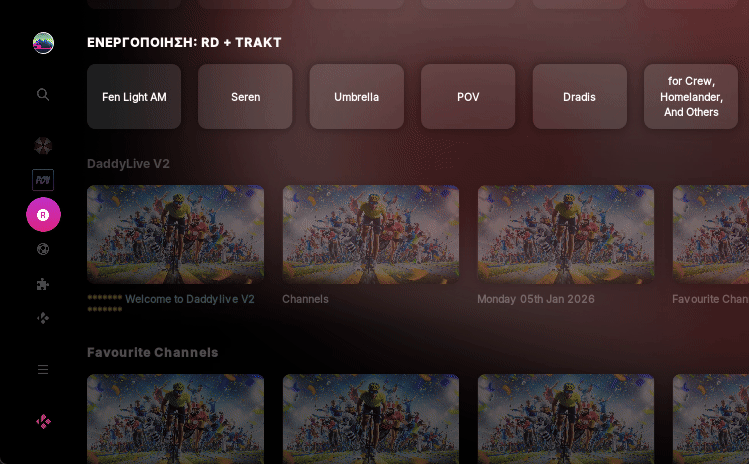Open the POV addon sidebar icon
Viewport: 749px width, 464px height.
pos(43,180)
